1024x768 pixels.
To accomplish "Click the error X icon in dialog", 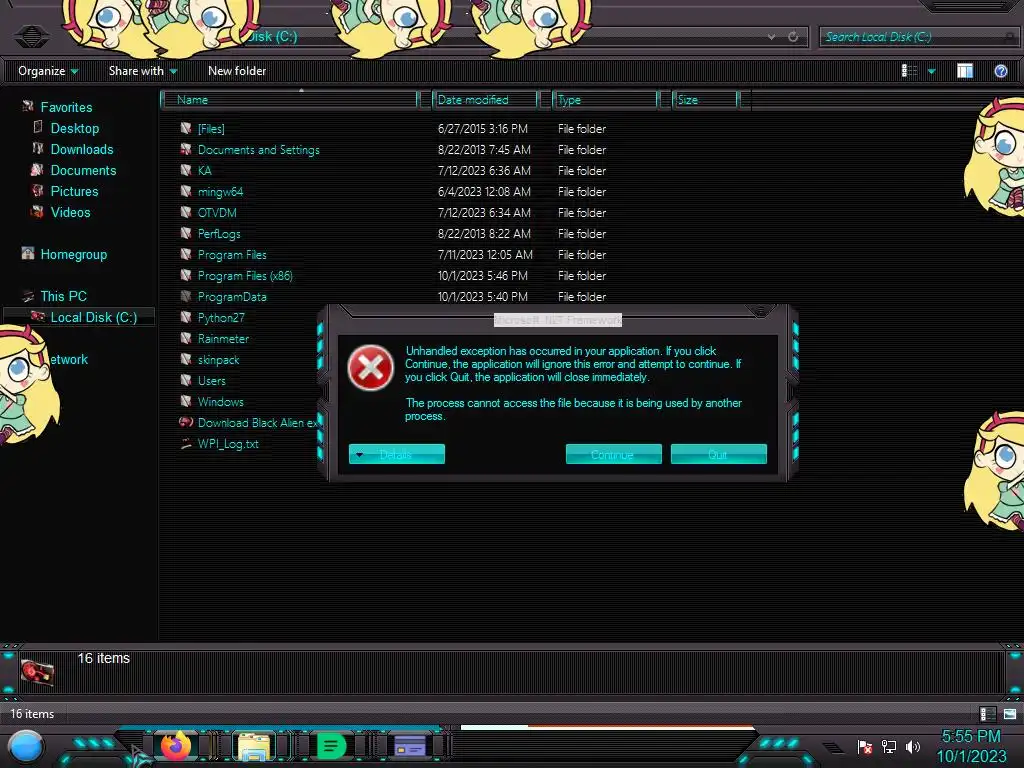I will (370, 368).
